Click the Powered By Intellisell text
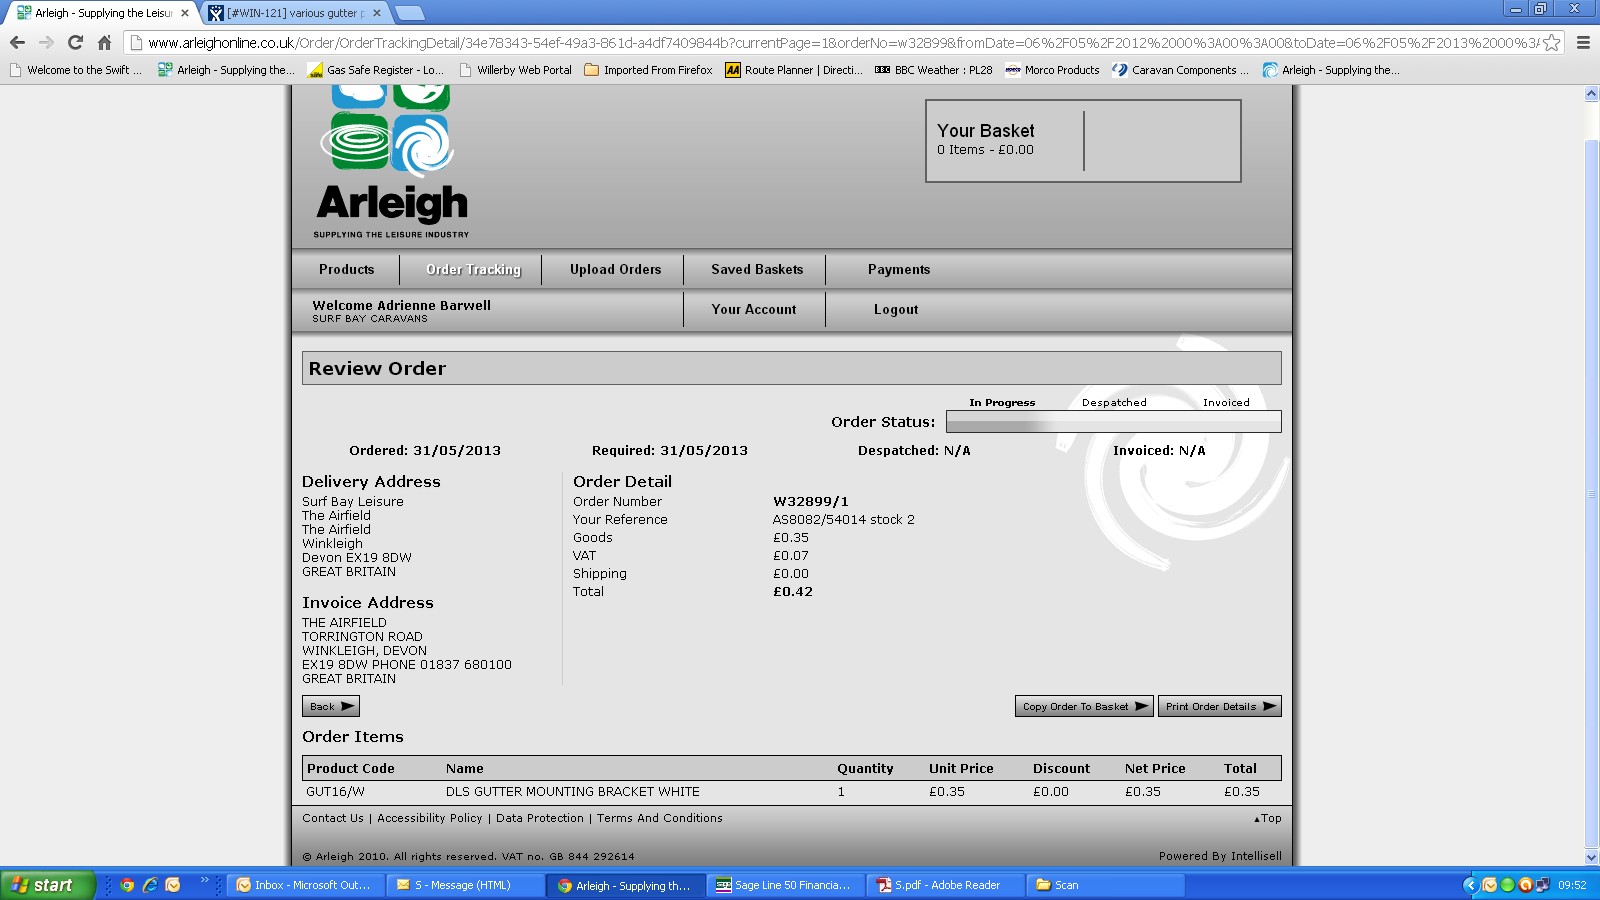 [1220, 856]
